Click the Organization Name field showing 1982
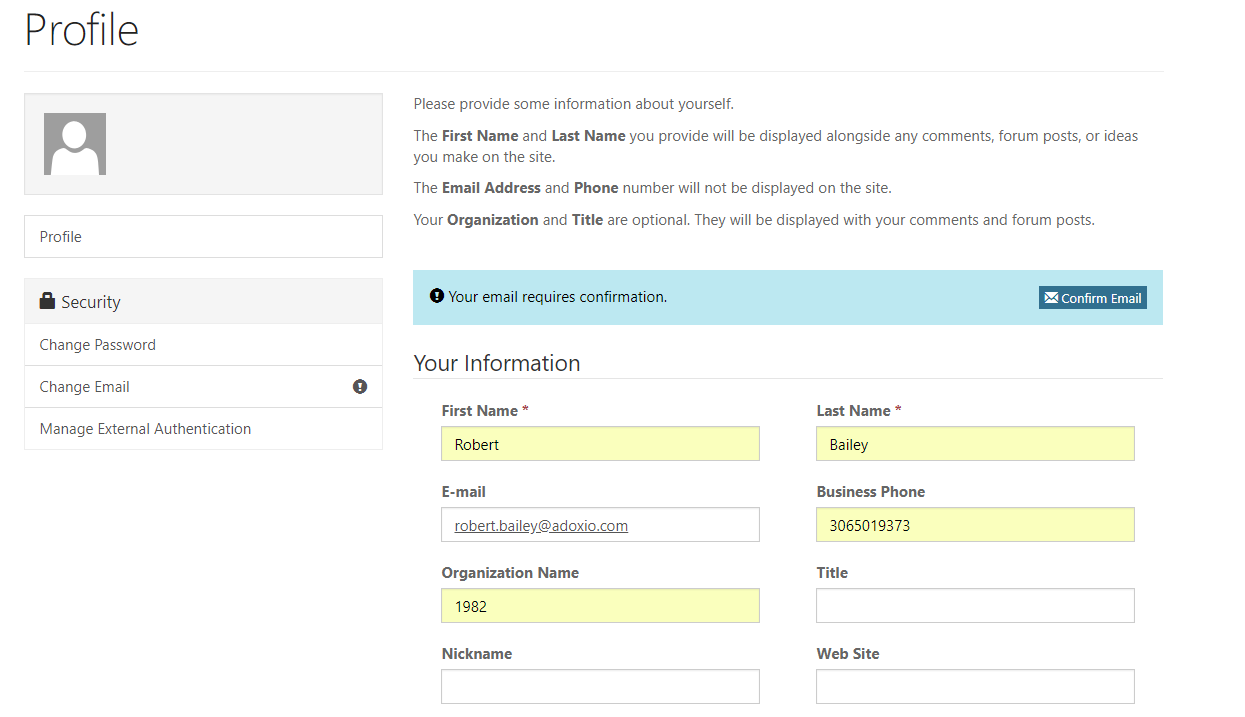The height and width of the screenshot is (717, 1245). [600, 606]
